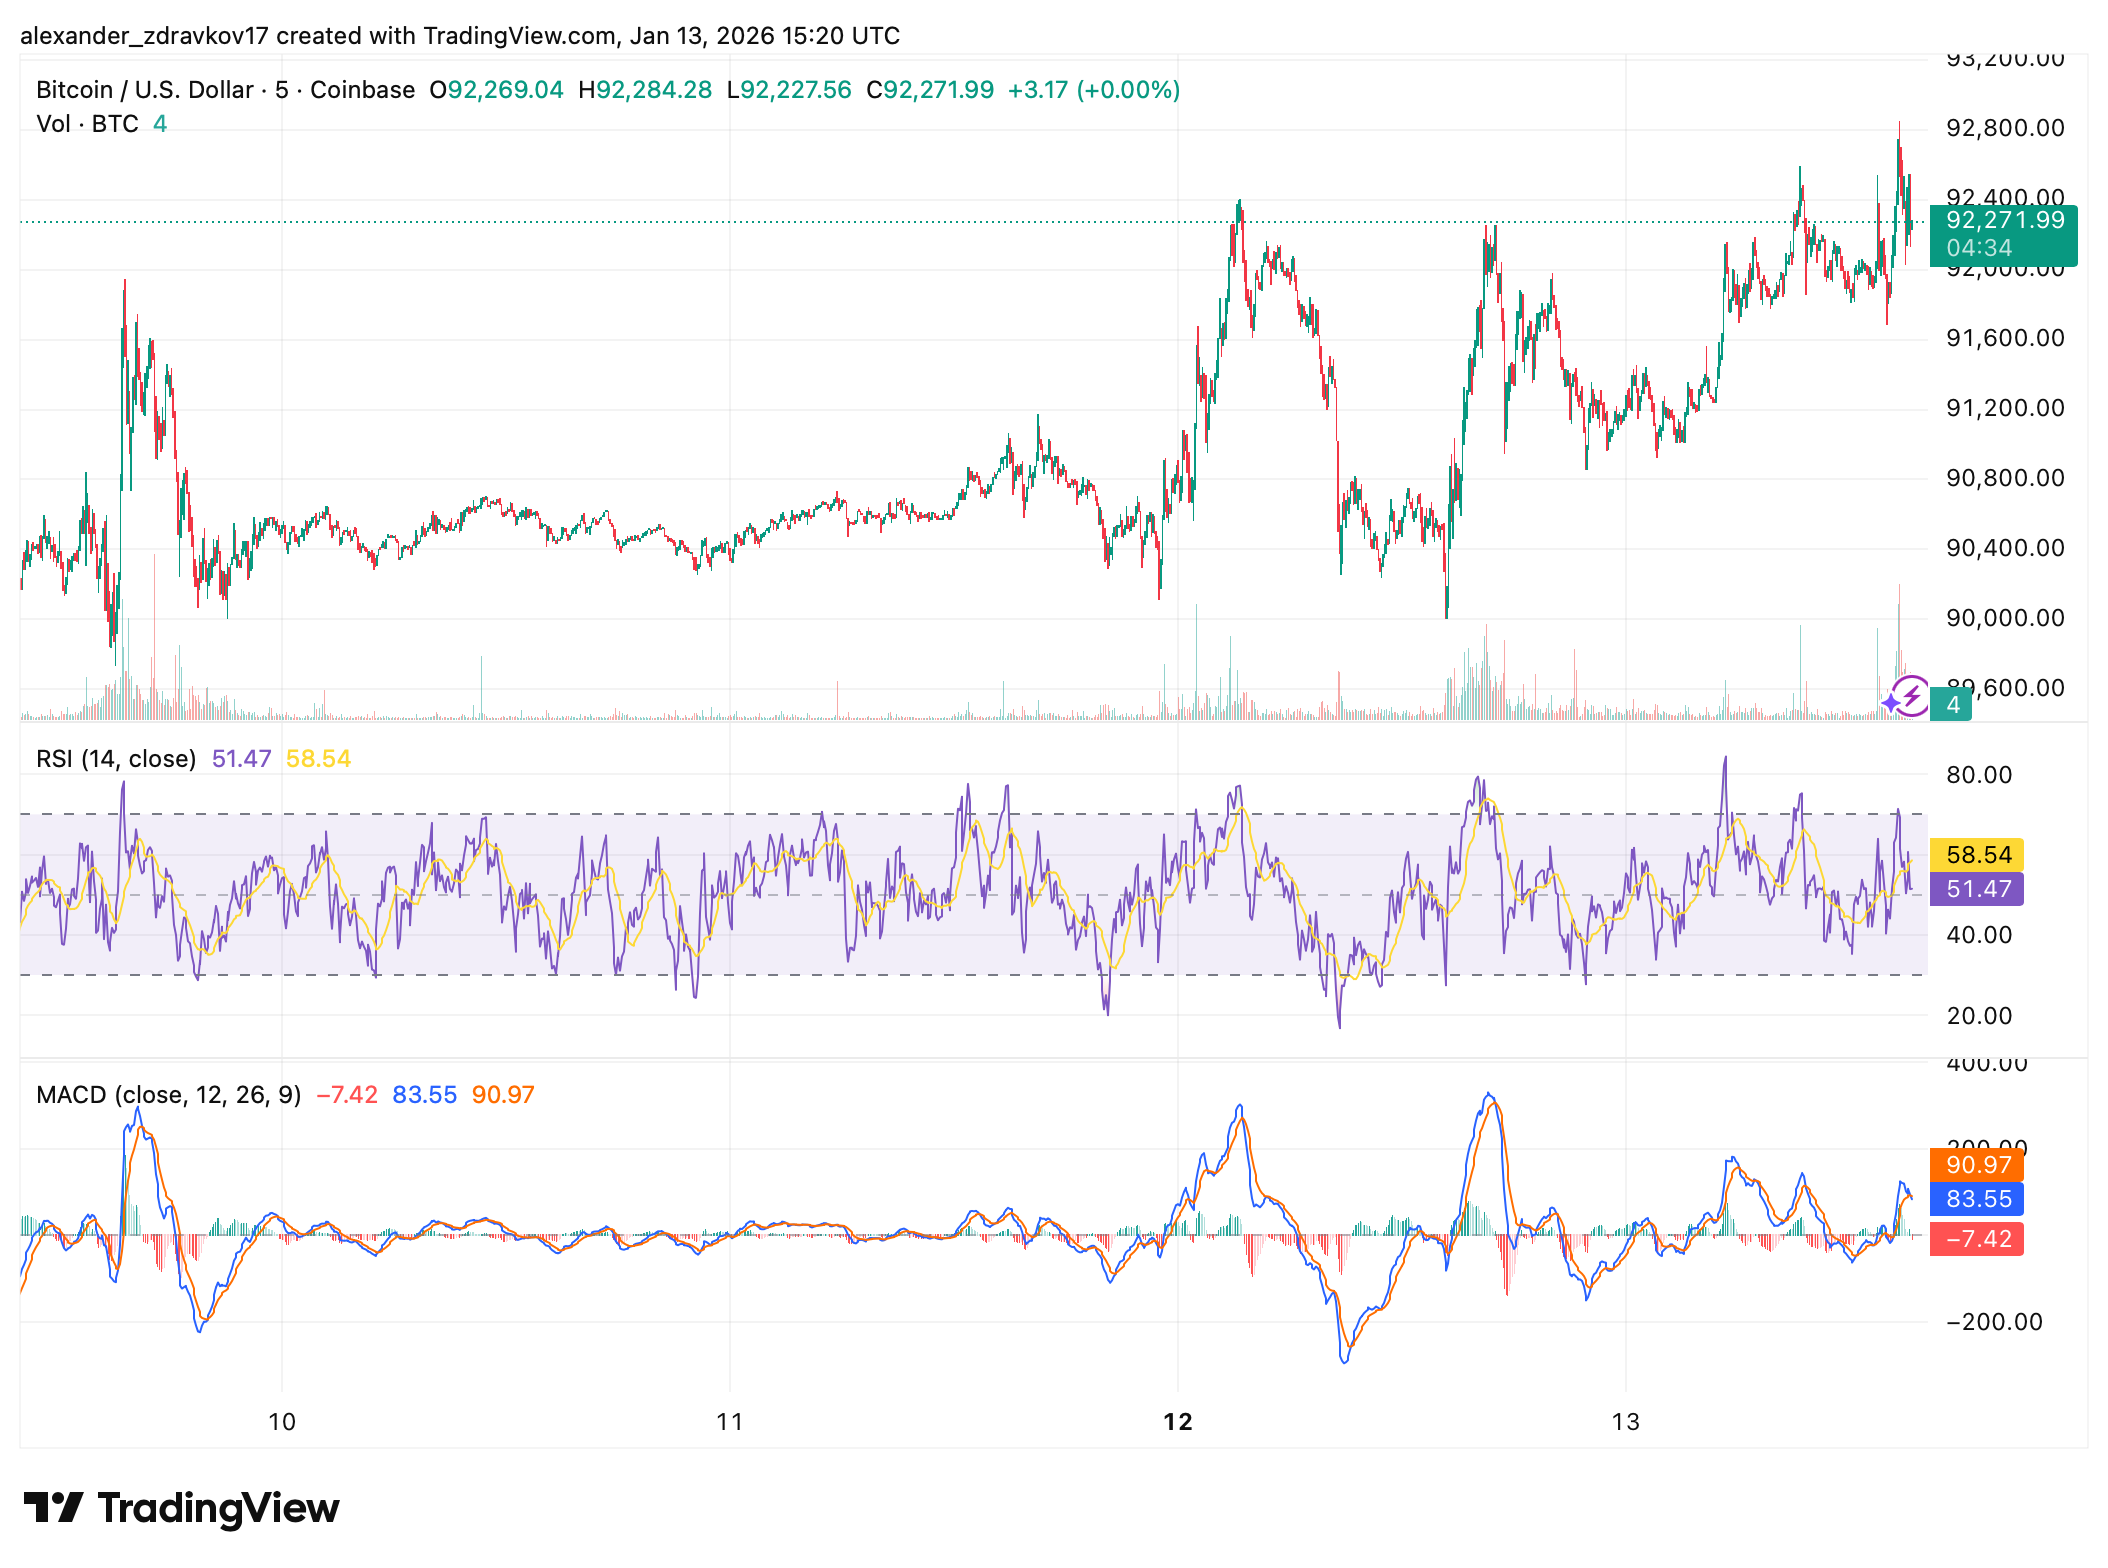Screen dimensions: 2108x1568
Task: Click the purple RSI value tag 51.47
Action: click(x=1977, y=889)
